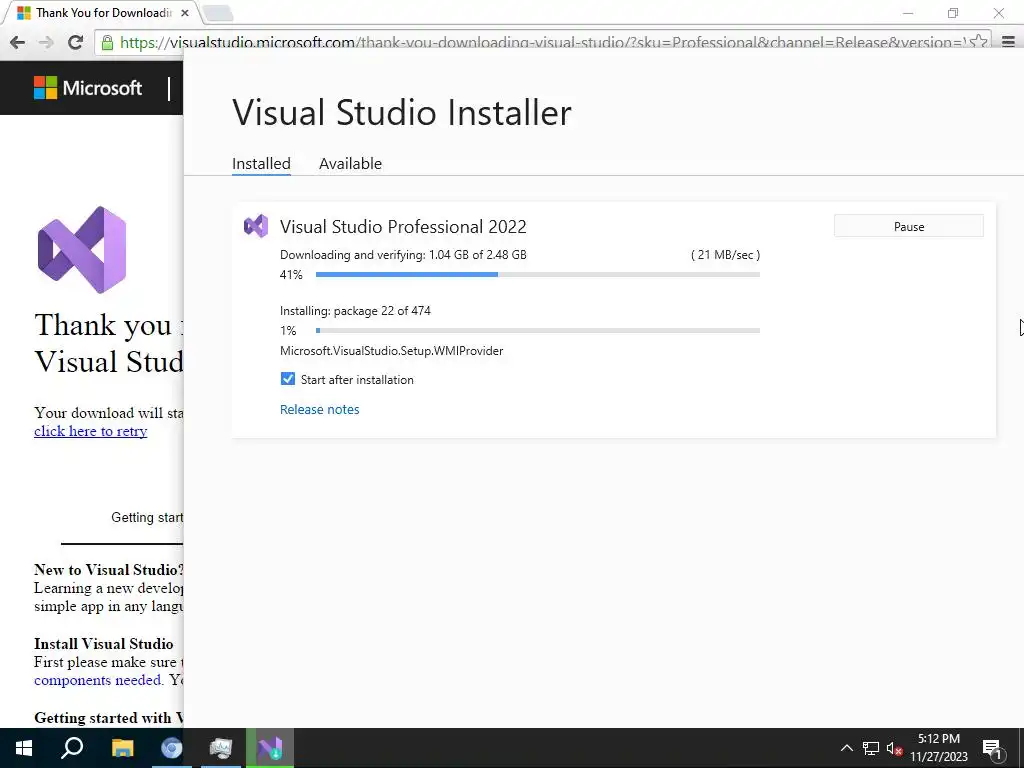
Task: Click Visual Studio Installer taskbar icon
Action: click(x=270, y=748)
